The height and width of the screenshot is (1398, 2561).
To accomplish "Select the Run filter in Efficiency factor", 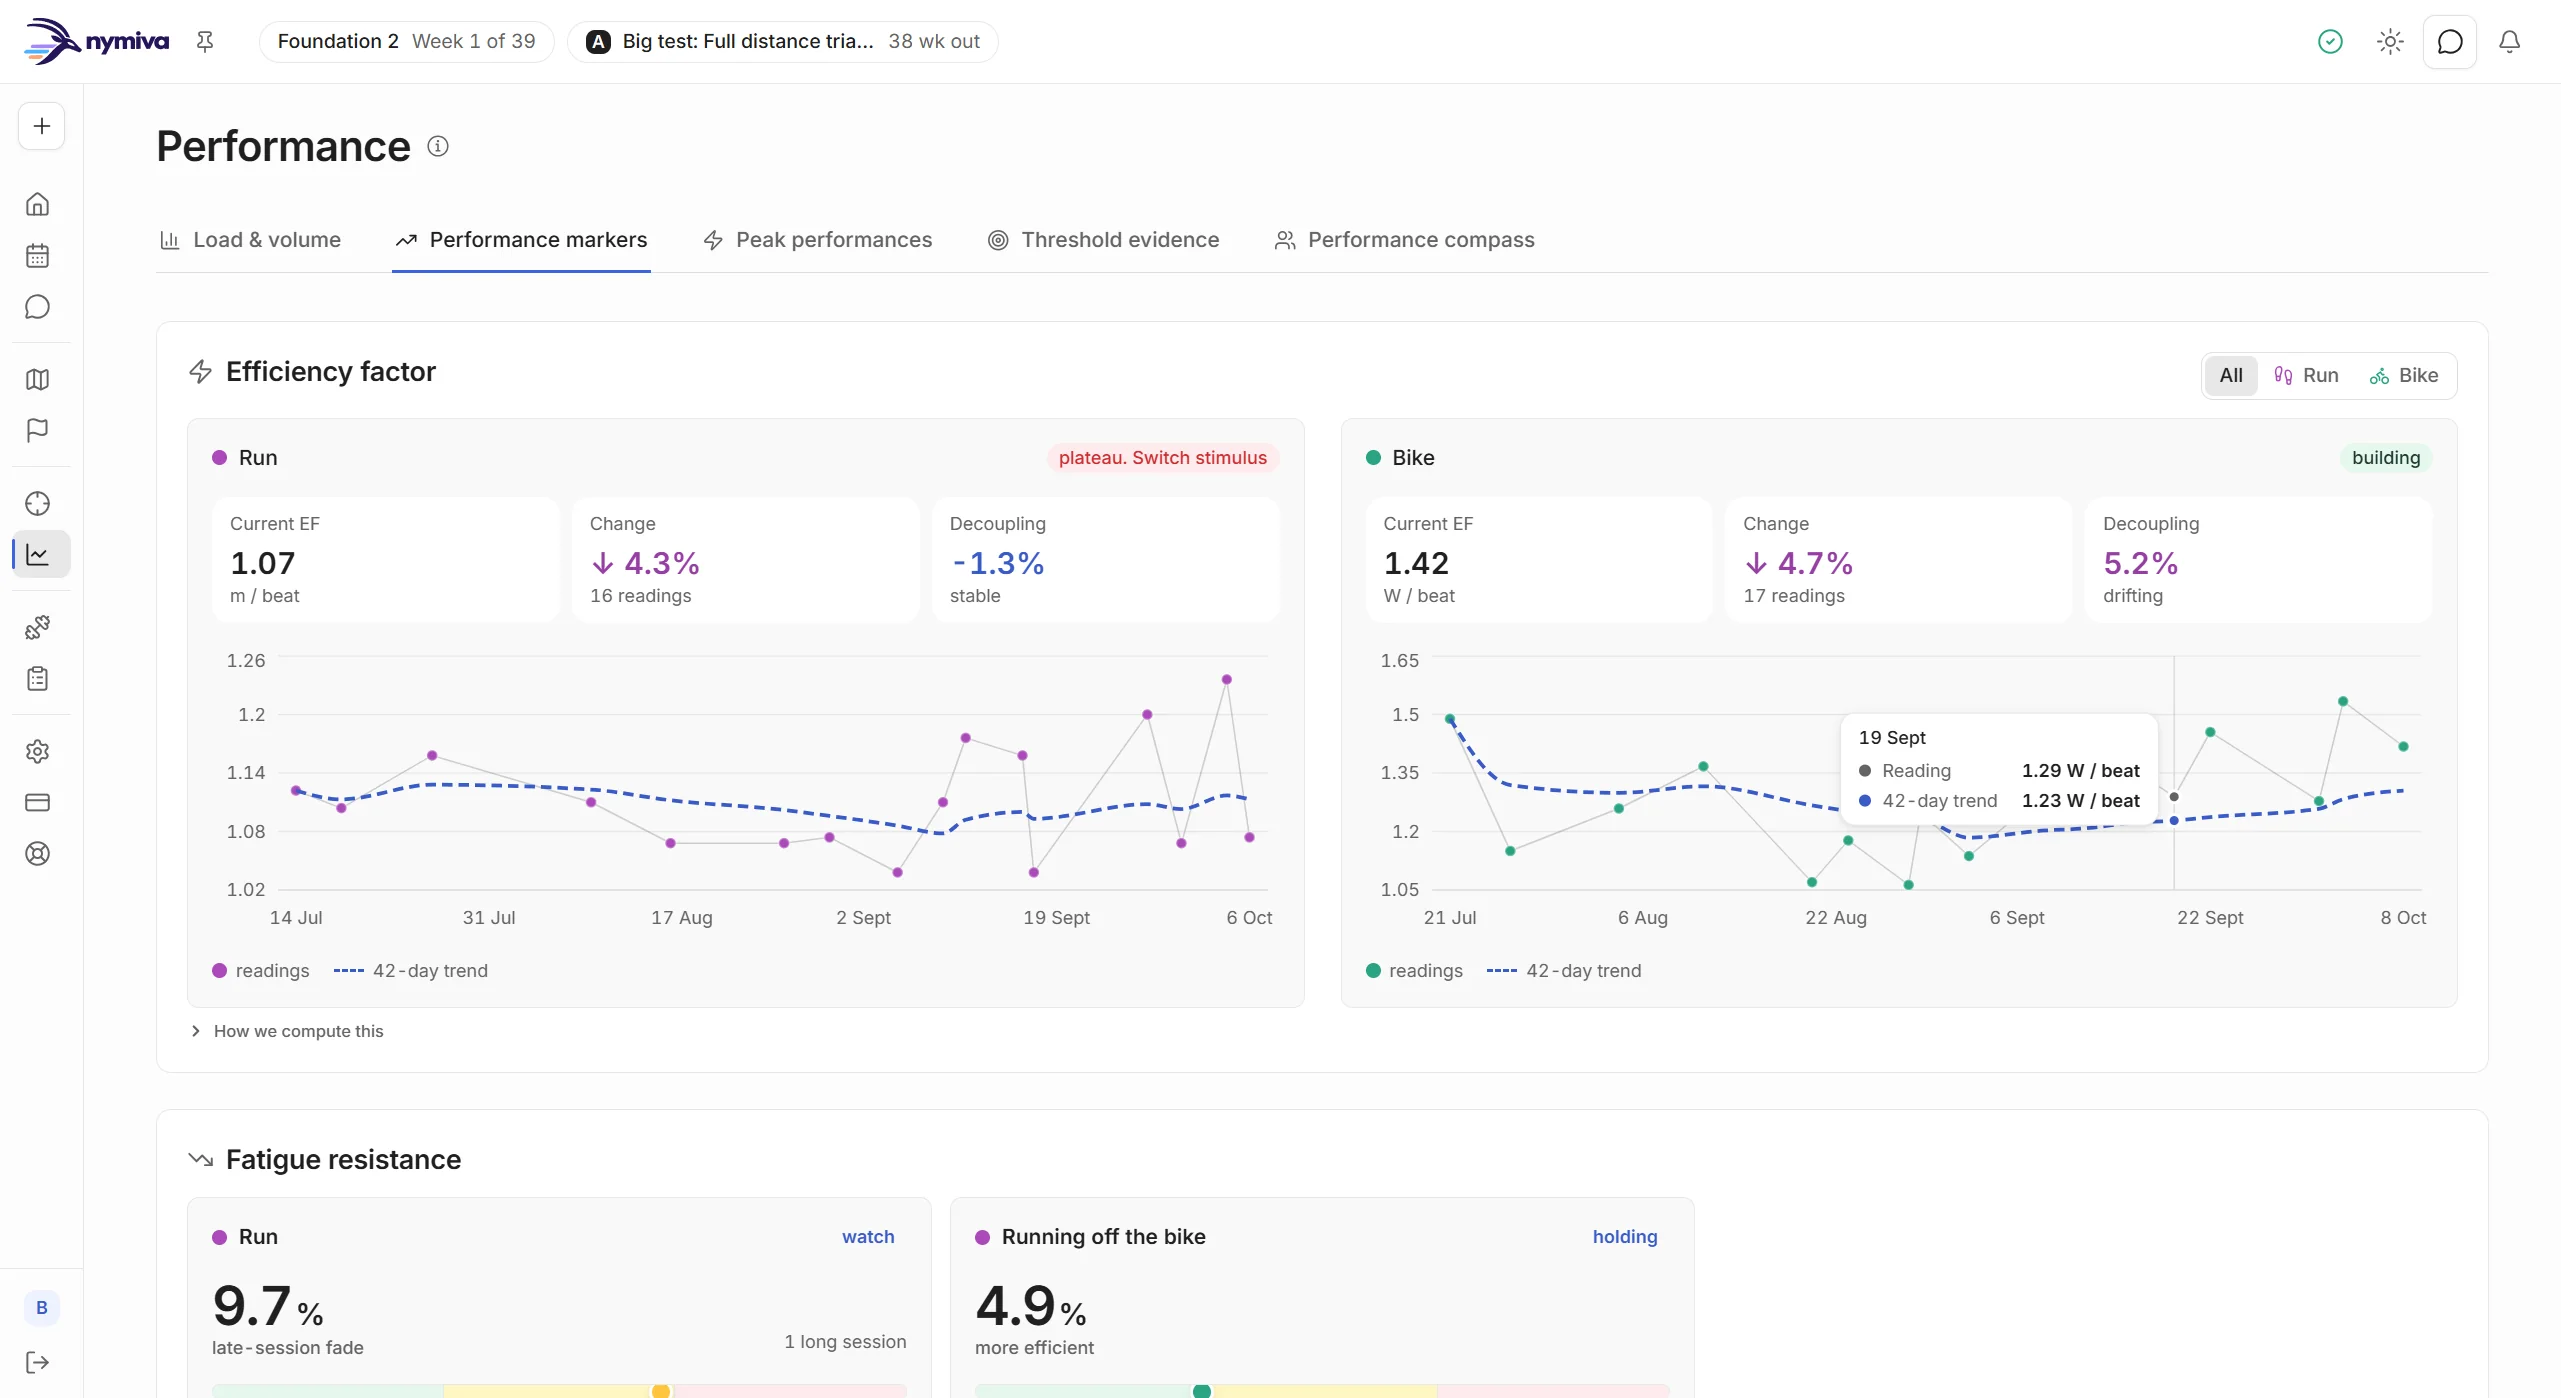I will [x=2306, y=375].
